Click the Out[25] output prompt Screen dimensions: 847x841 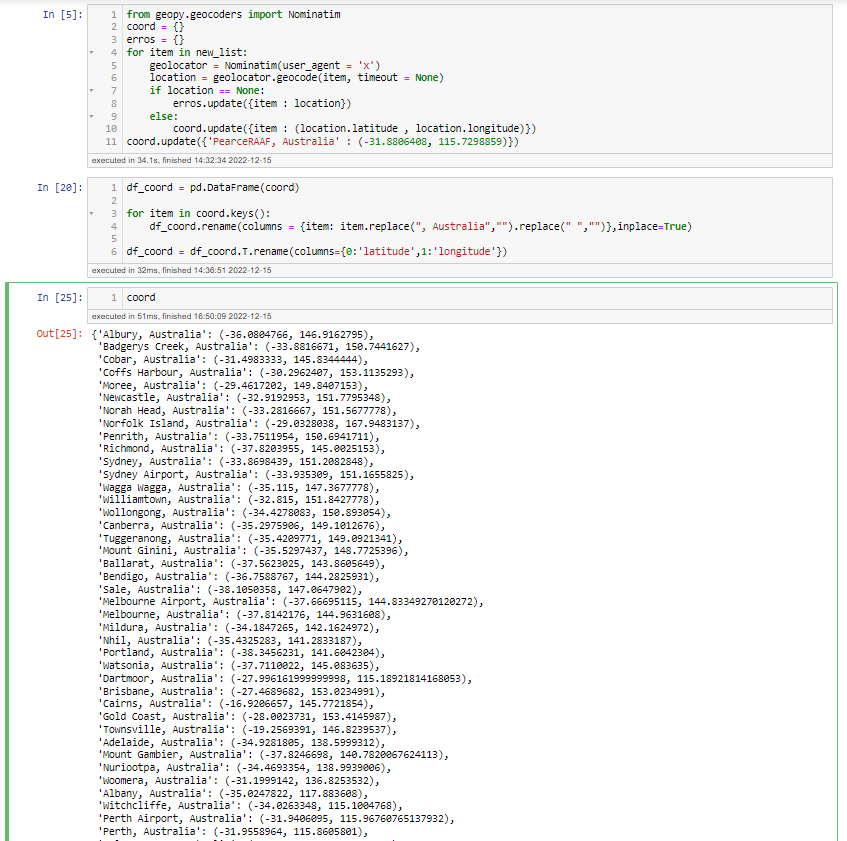coord(60,334)
